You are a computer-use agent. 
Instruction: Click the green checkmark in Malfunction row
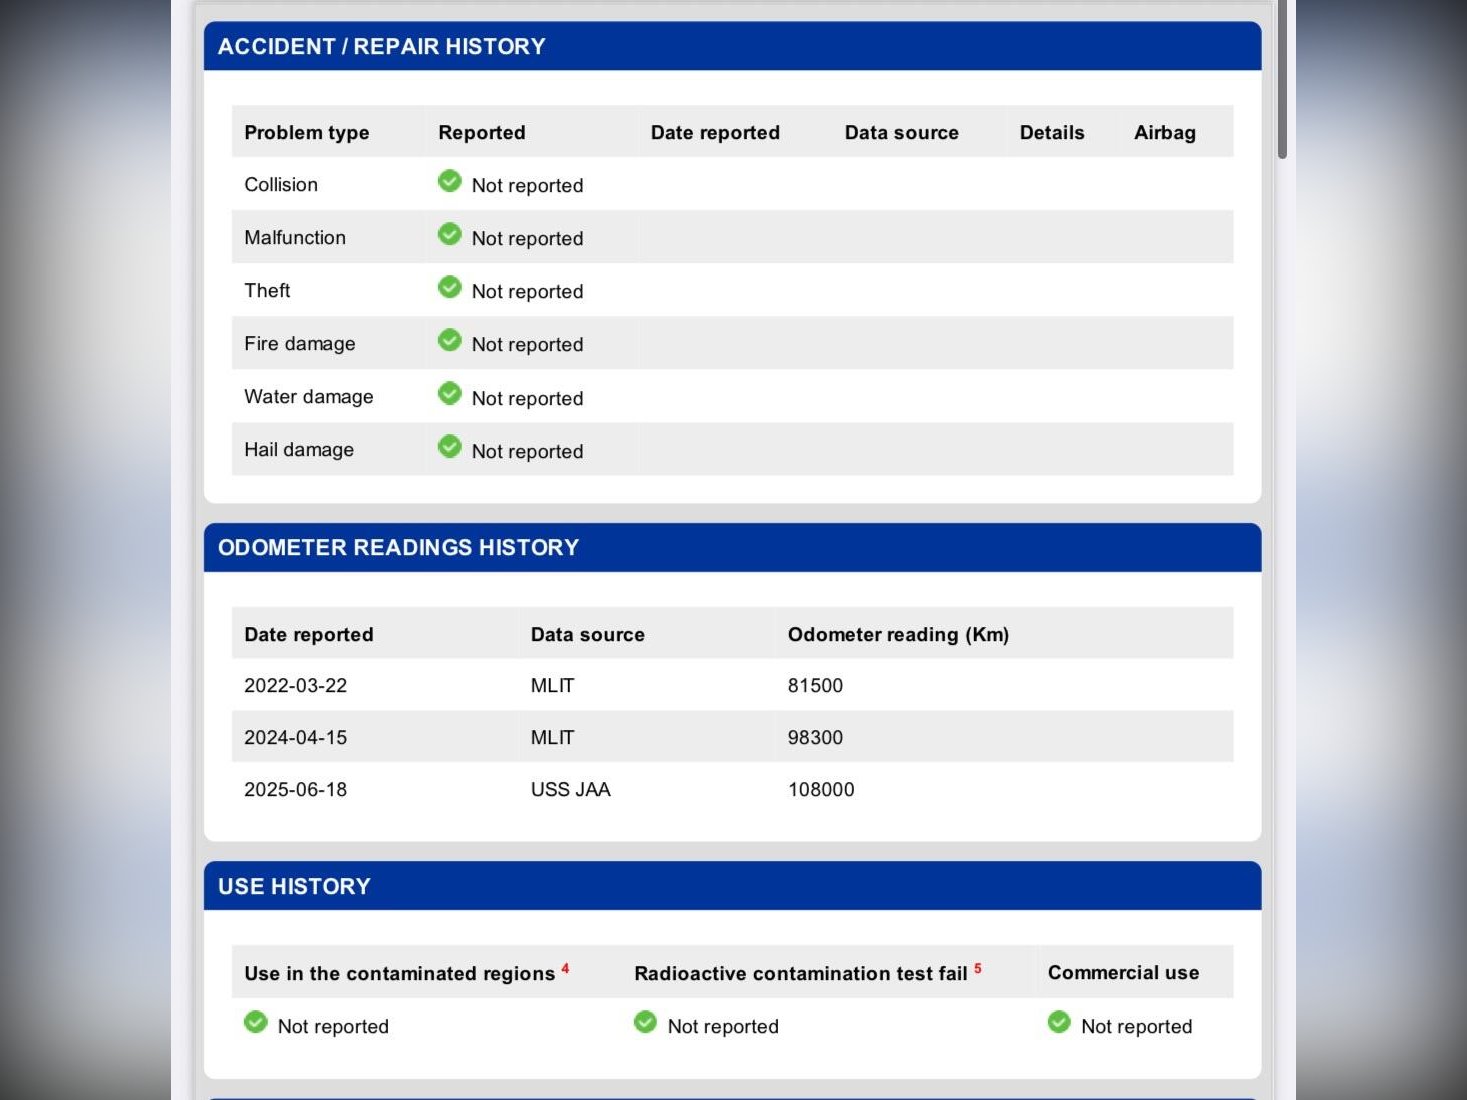tap(450, 234)
